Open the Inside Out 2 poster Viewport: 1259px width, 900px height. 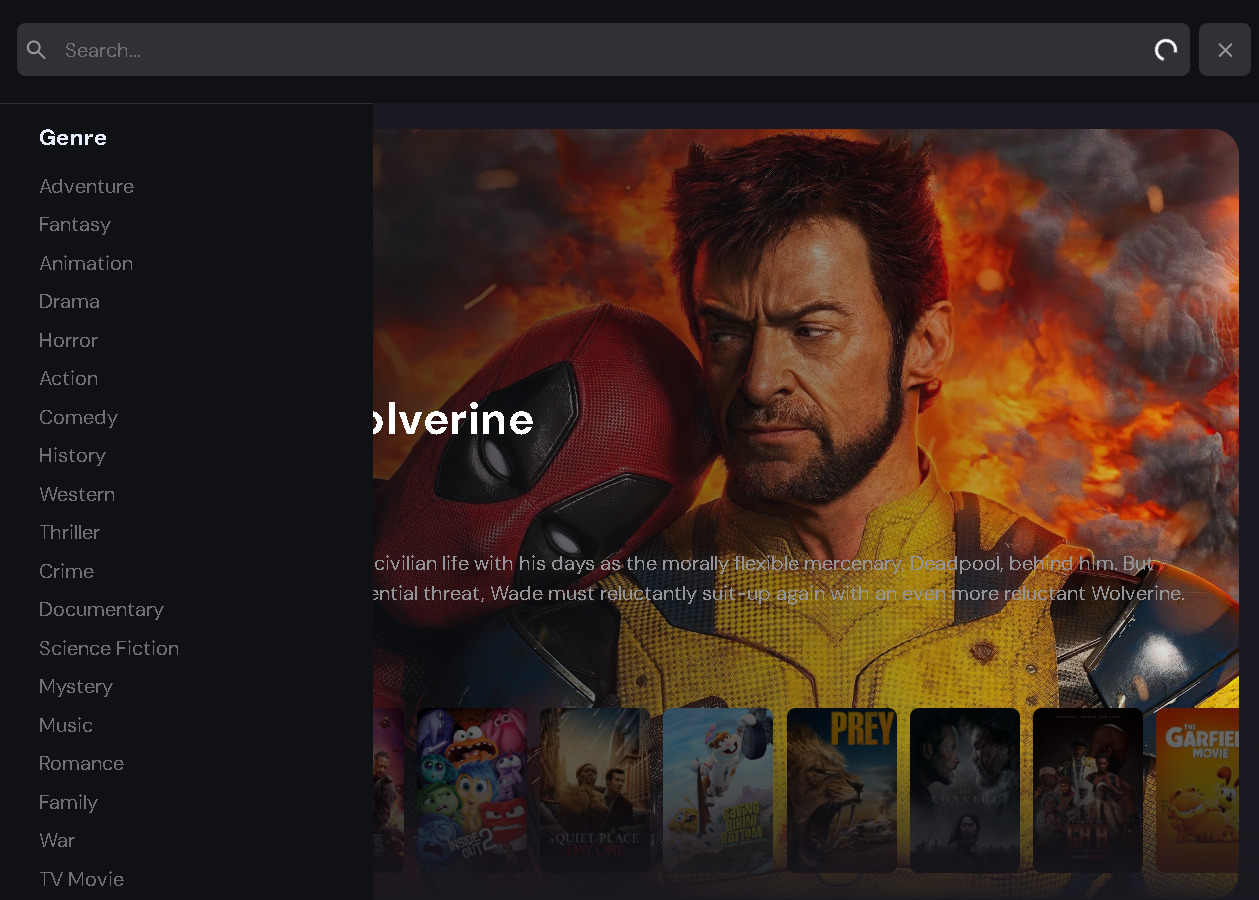pos(472,790)
